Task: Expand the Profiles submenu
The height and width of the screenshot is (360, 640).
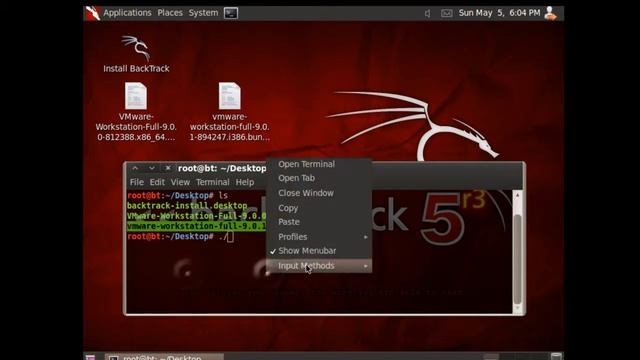Action: tap(319, 237)
